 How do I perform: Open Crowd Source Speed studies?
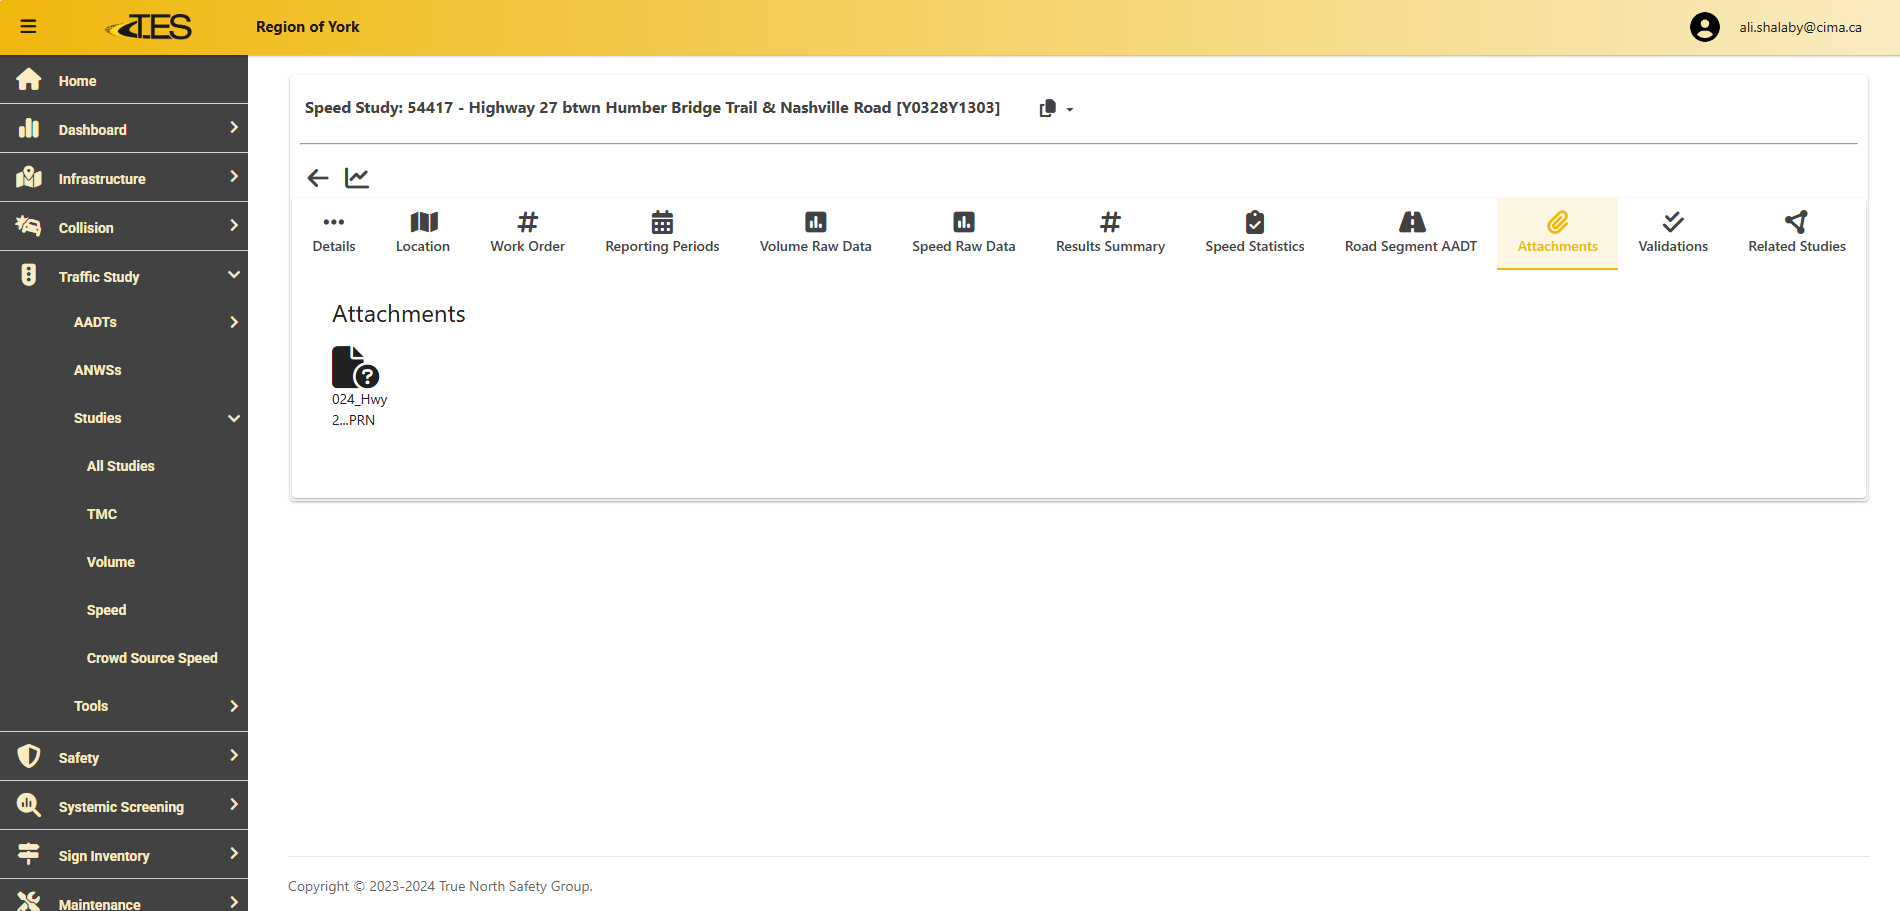[152, 658]
